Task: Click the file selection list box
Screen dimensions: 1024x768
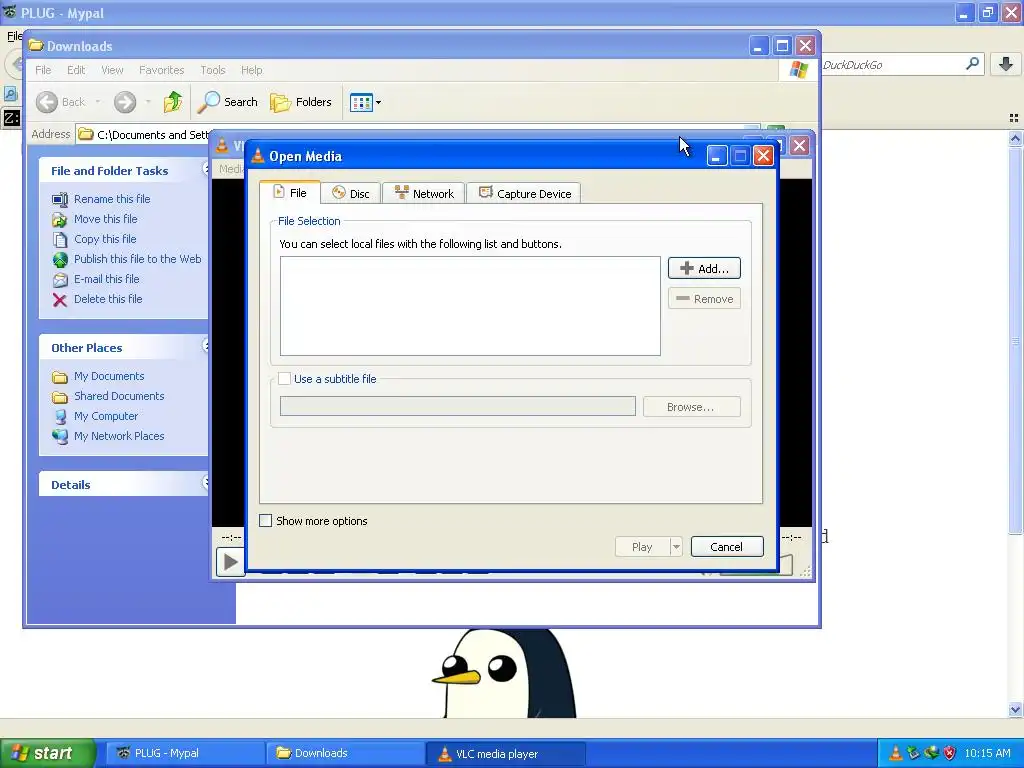Action: 470,306
